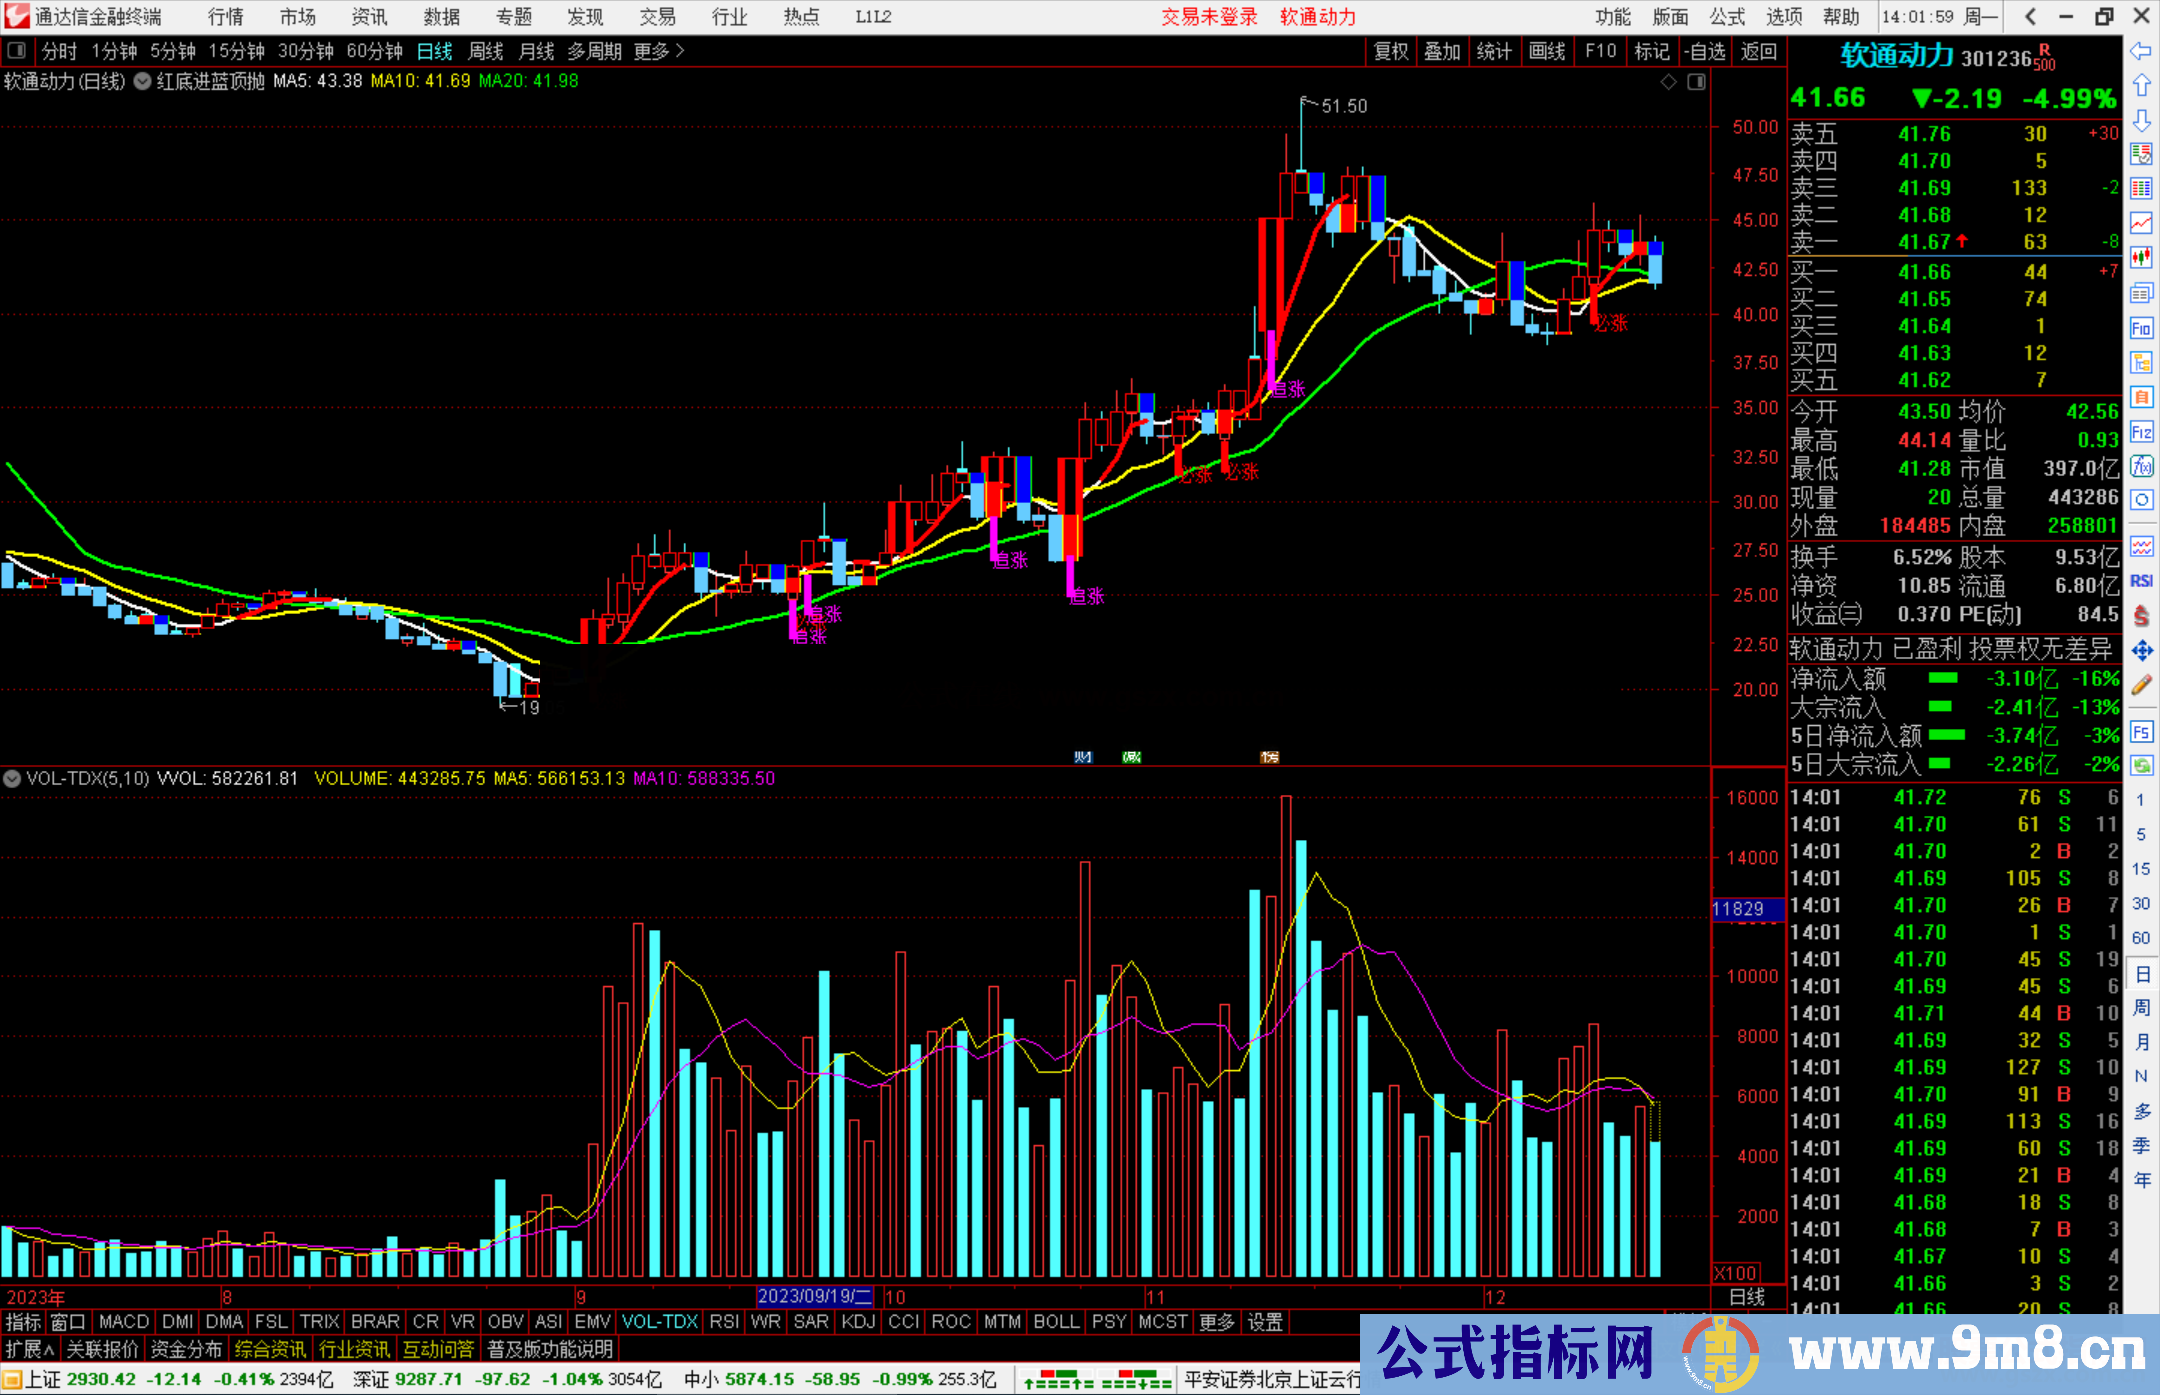Expand the VOL-TDX indicator dropdown arrow
The image size is (2160, 1395).
pos(12,779)
